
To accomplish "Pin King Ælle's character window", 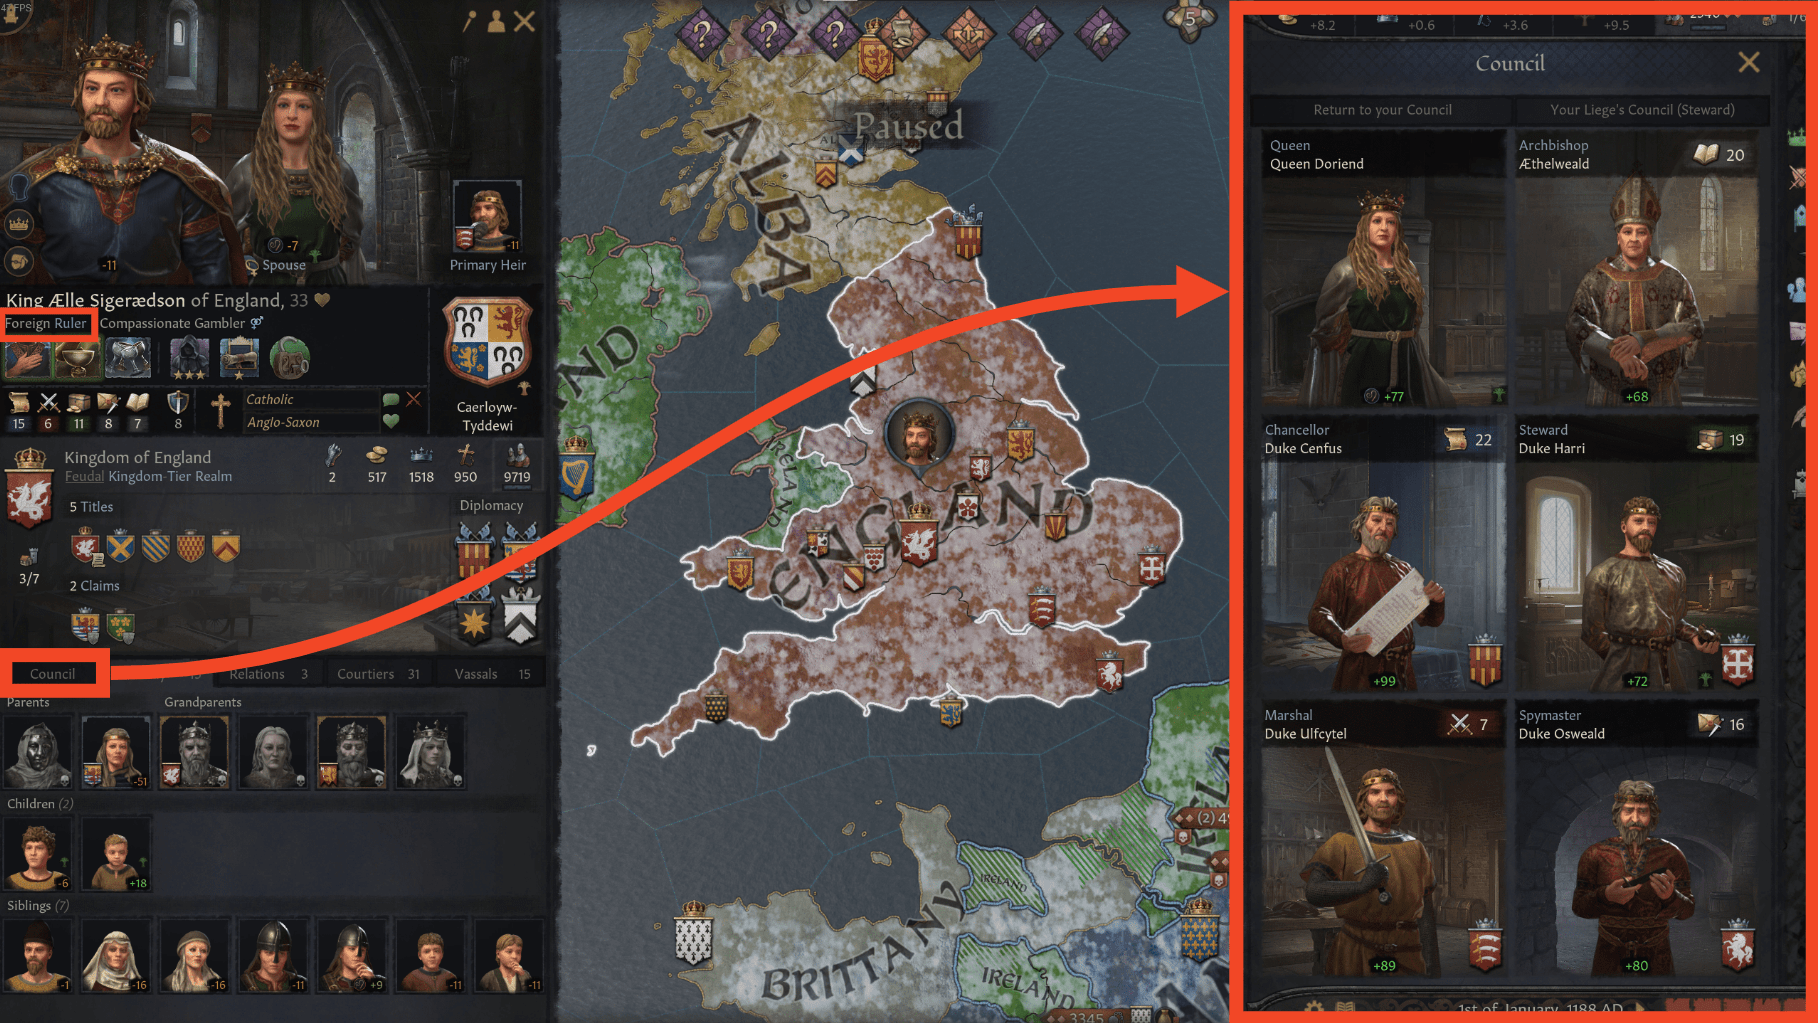I will pyautogui.click(x=469, y=21).
